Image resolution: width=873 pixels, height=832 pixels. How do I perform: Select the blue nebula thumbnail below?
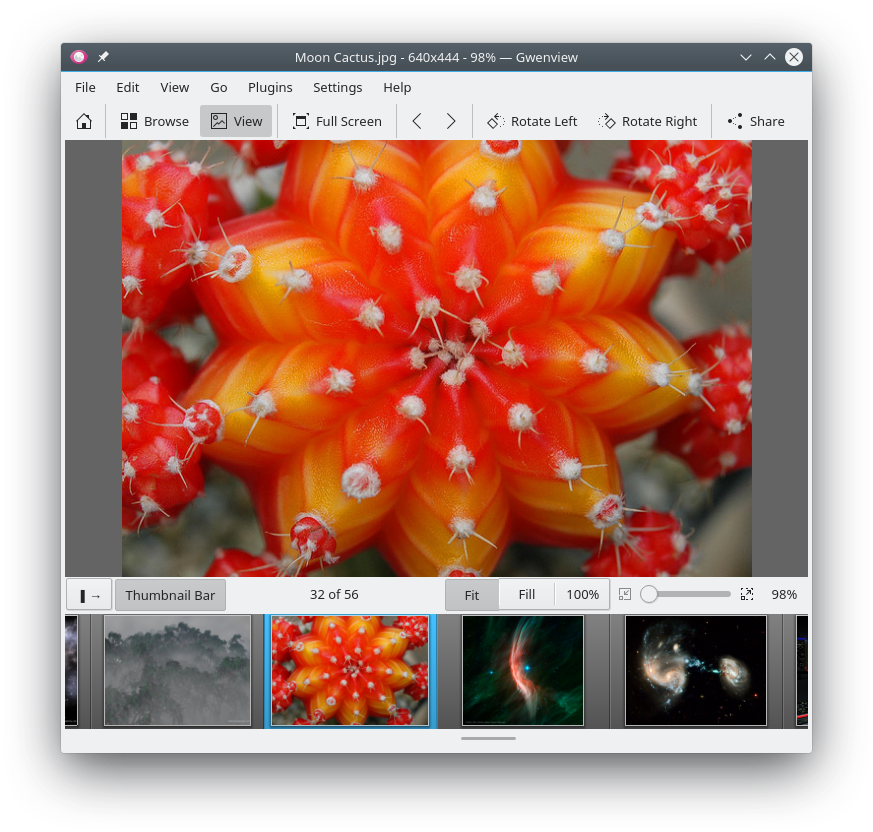coord(522,670)
